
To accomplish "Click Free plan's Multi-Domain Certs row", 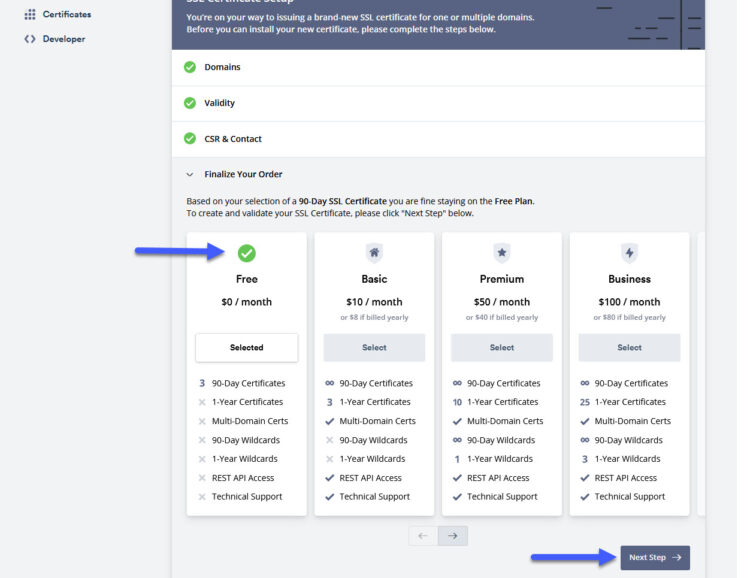I will click(243, 422).
